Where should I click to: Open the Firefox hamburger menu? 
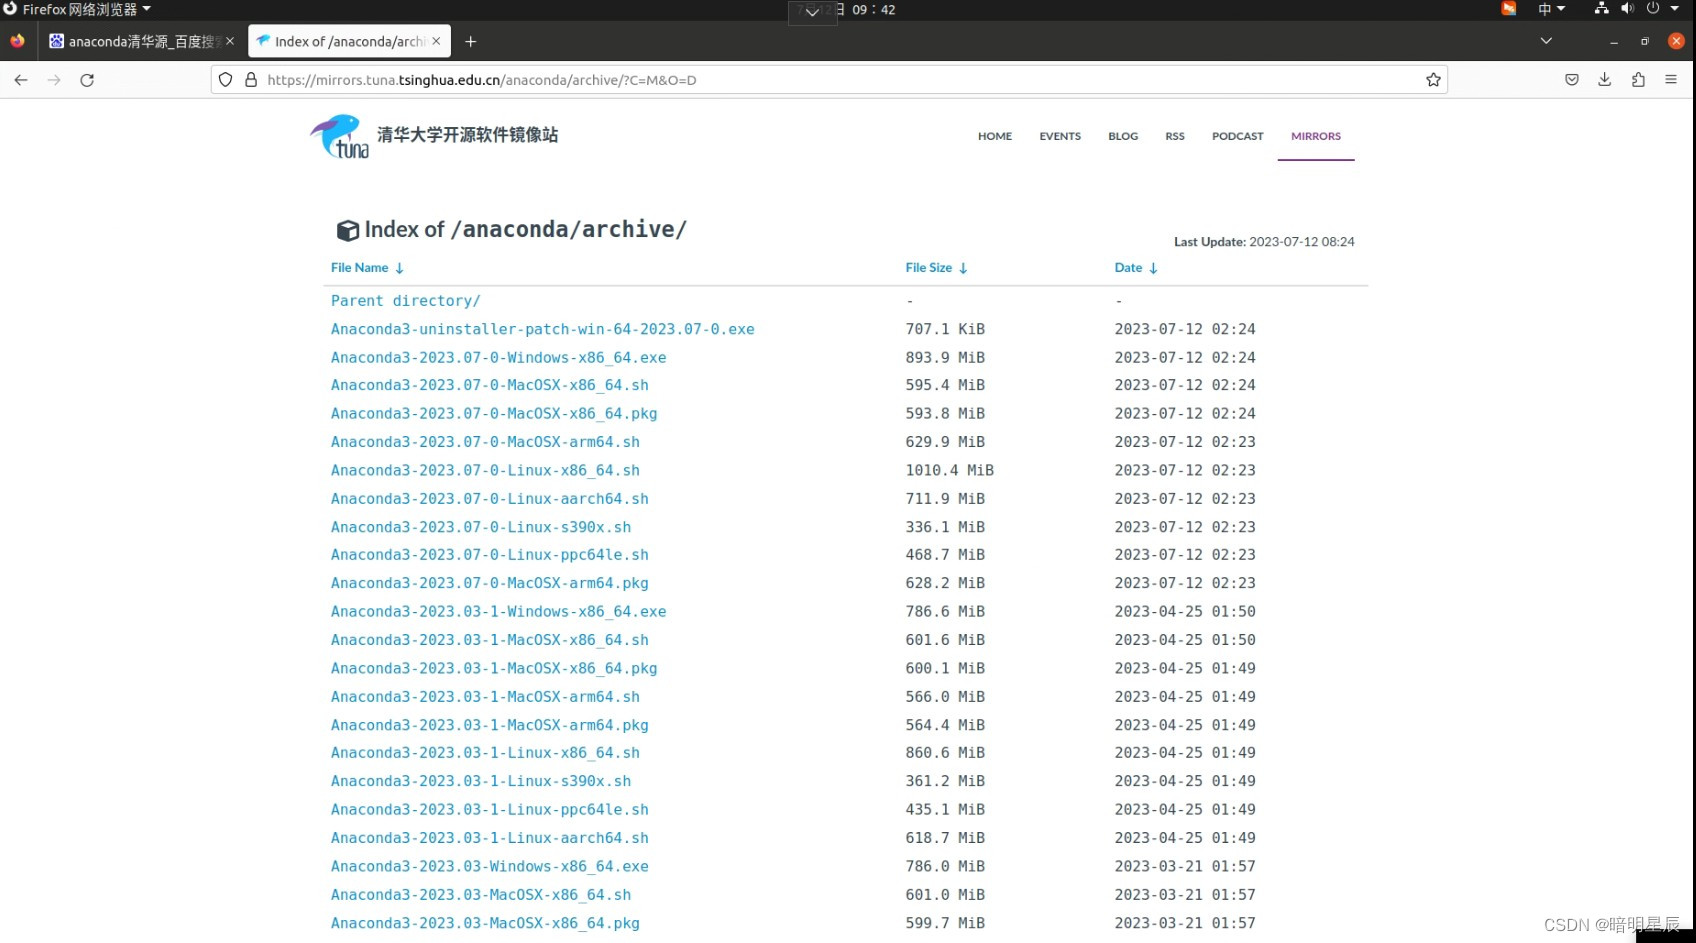pyautogui.click(x=1671, y=80)
